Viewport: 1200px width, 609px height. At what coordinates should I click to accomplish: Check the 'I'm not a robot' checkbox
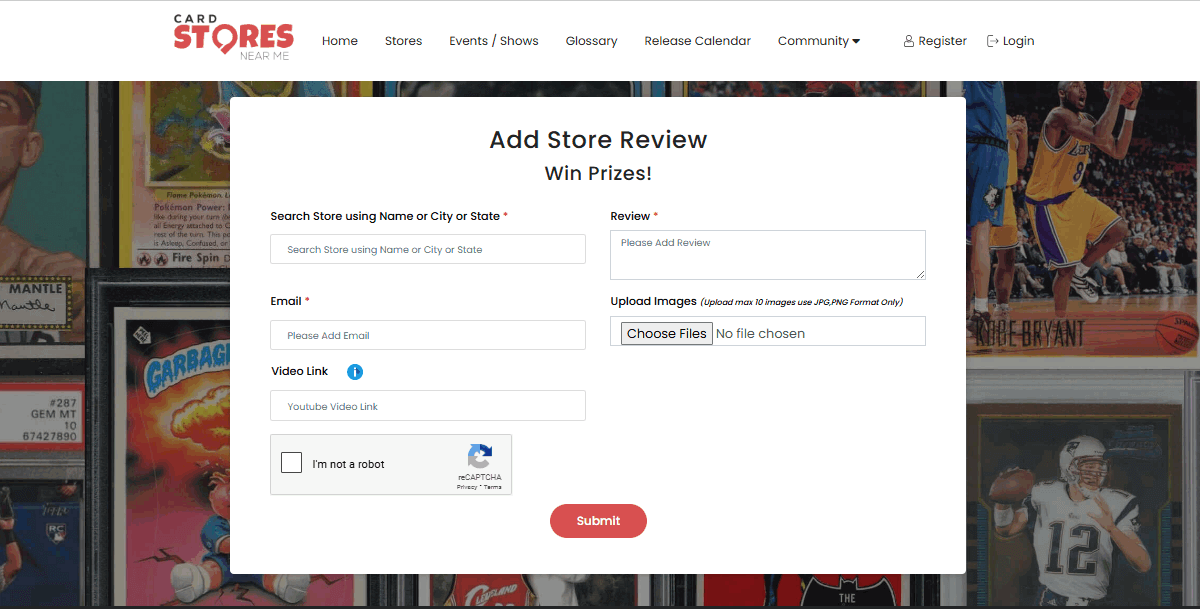coord(291,462)
